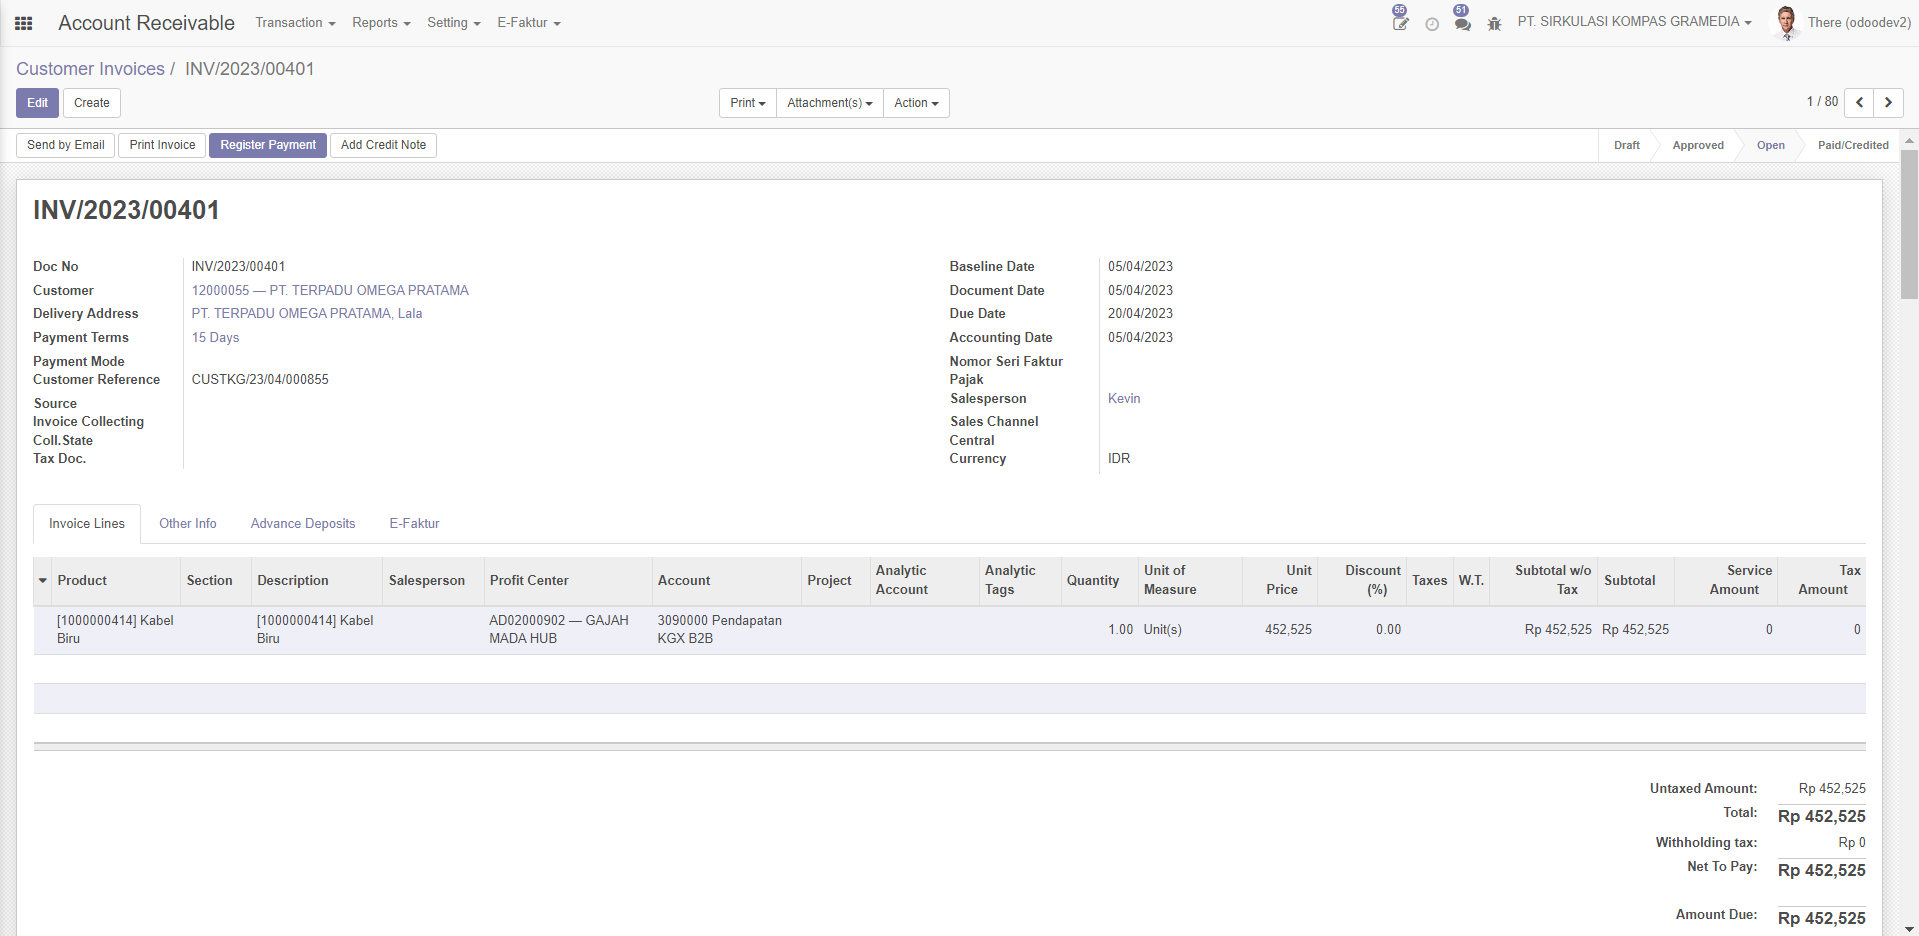Expand the Action dropdown
1919x936 pixels.
[x=916, y=103]
